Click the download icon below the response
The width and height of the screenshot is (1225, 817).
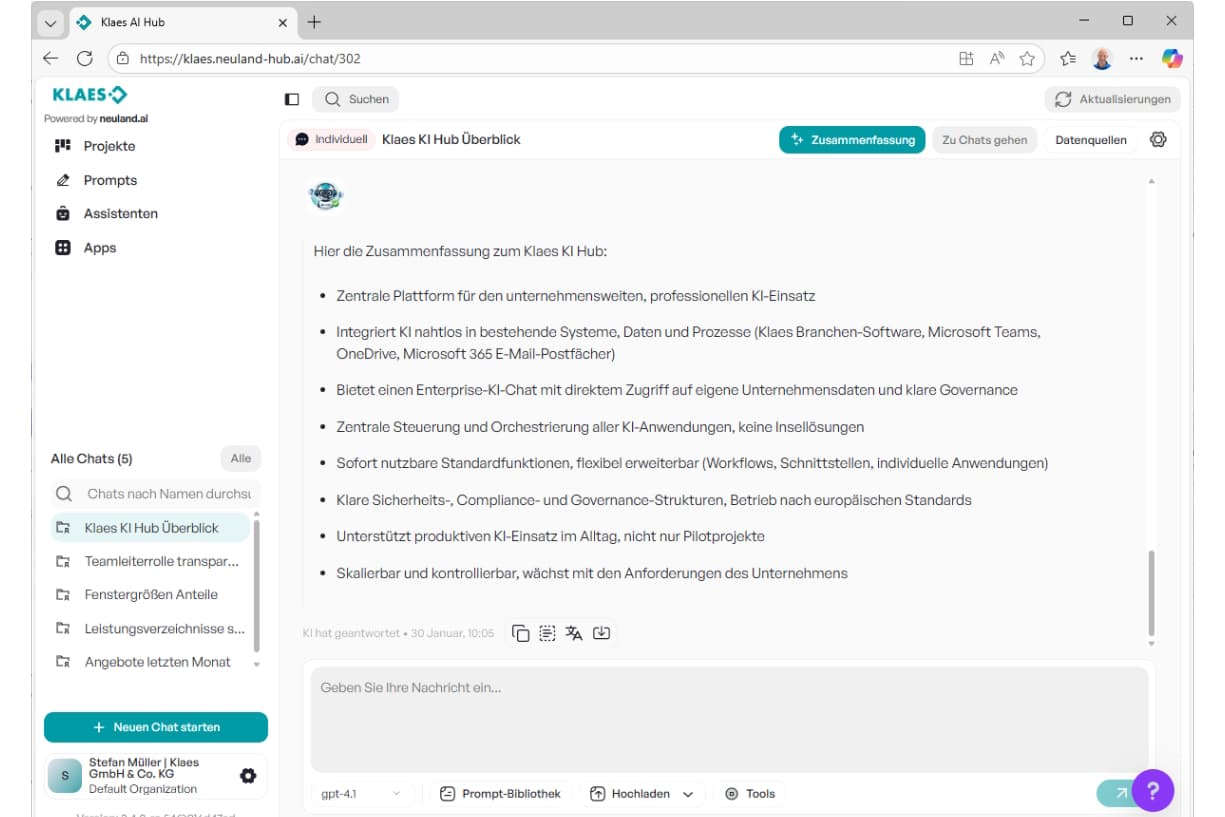[x=601, y=633]
